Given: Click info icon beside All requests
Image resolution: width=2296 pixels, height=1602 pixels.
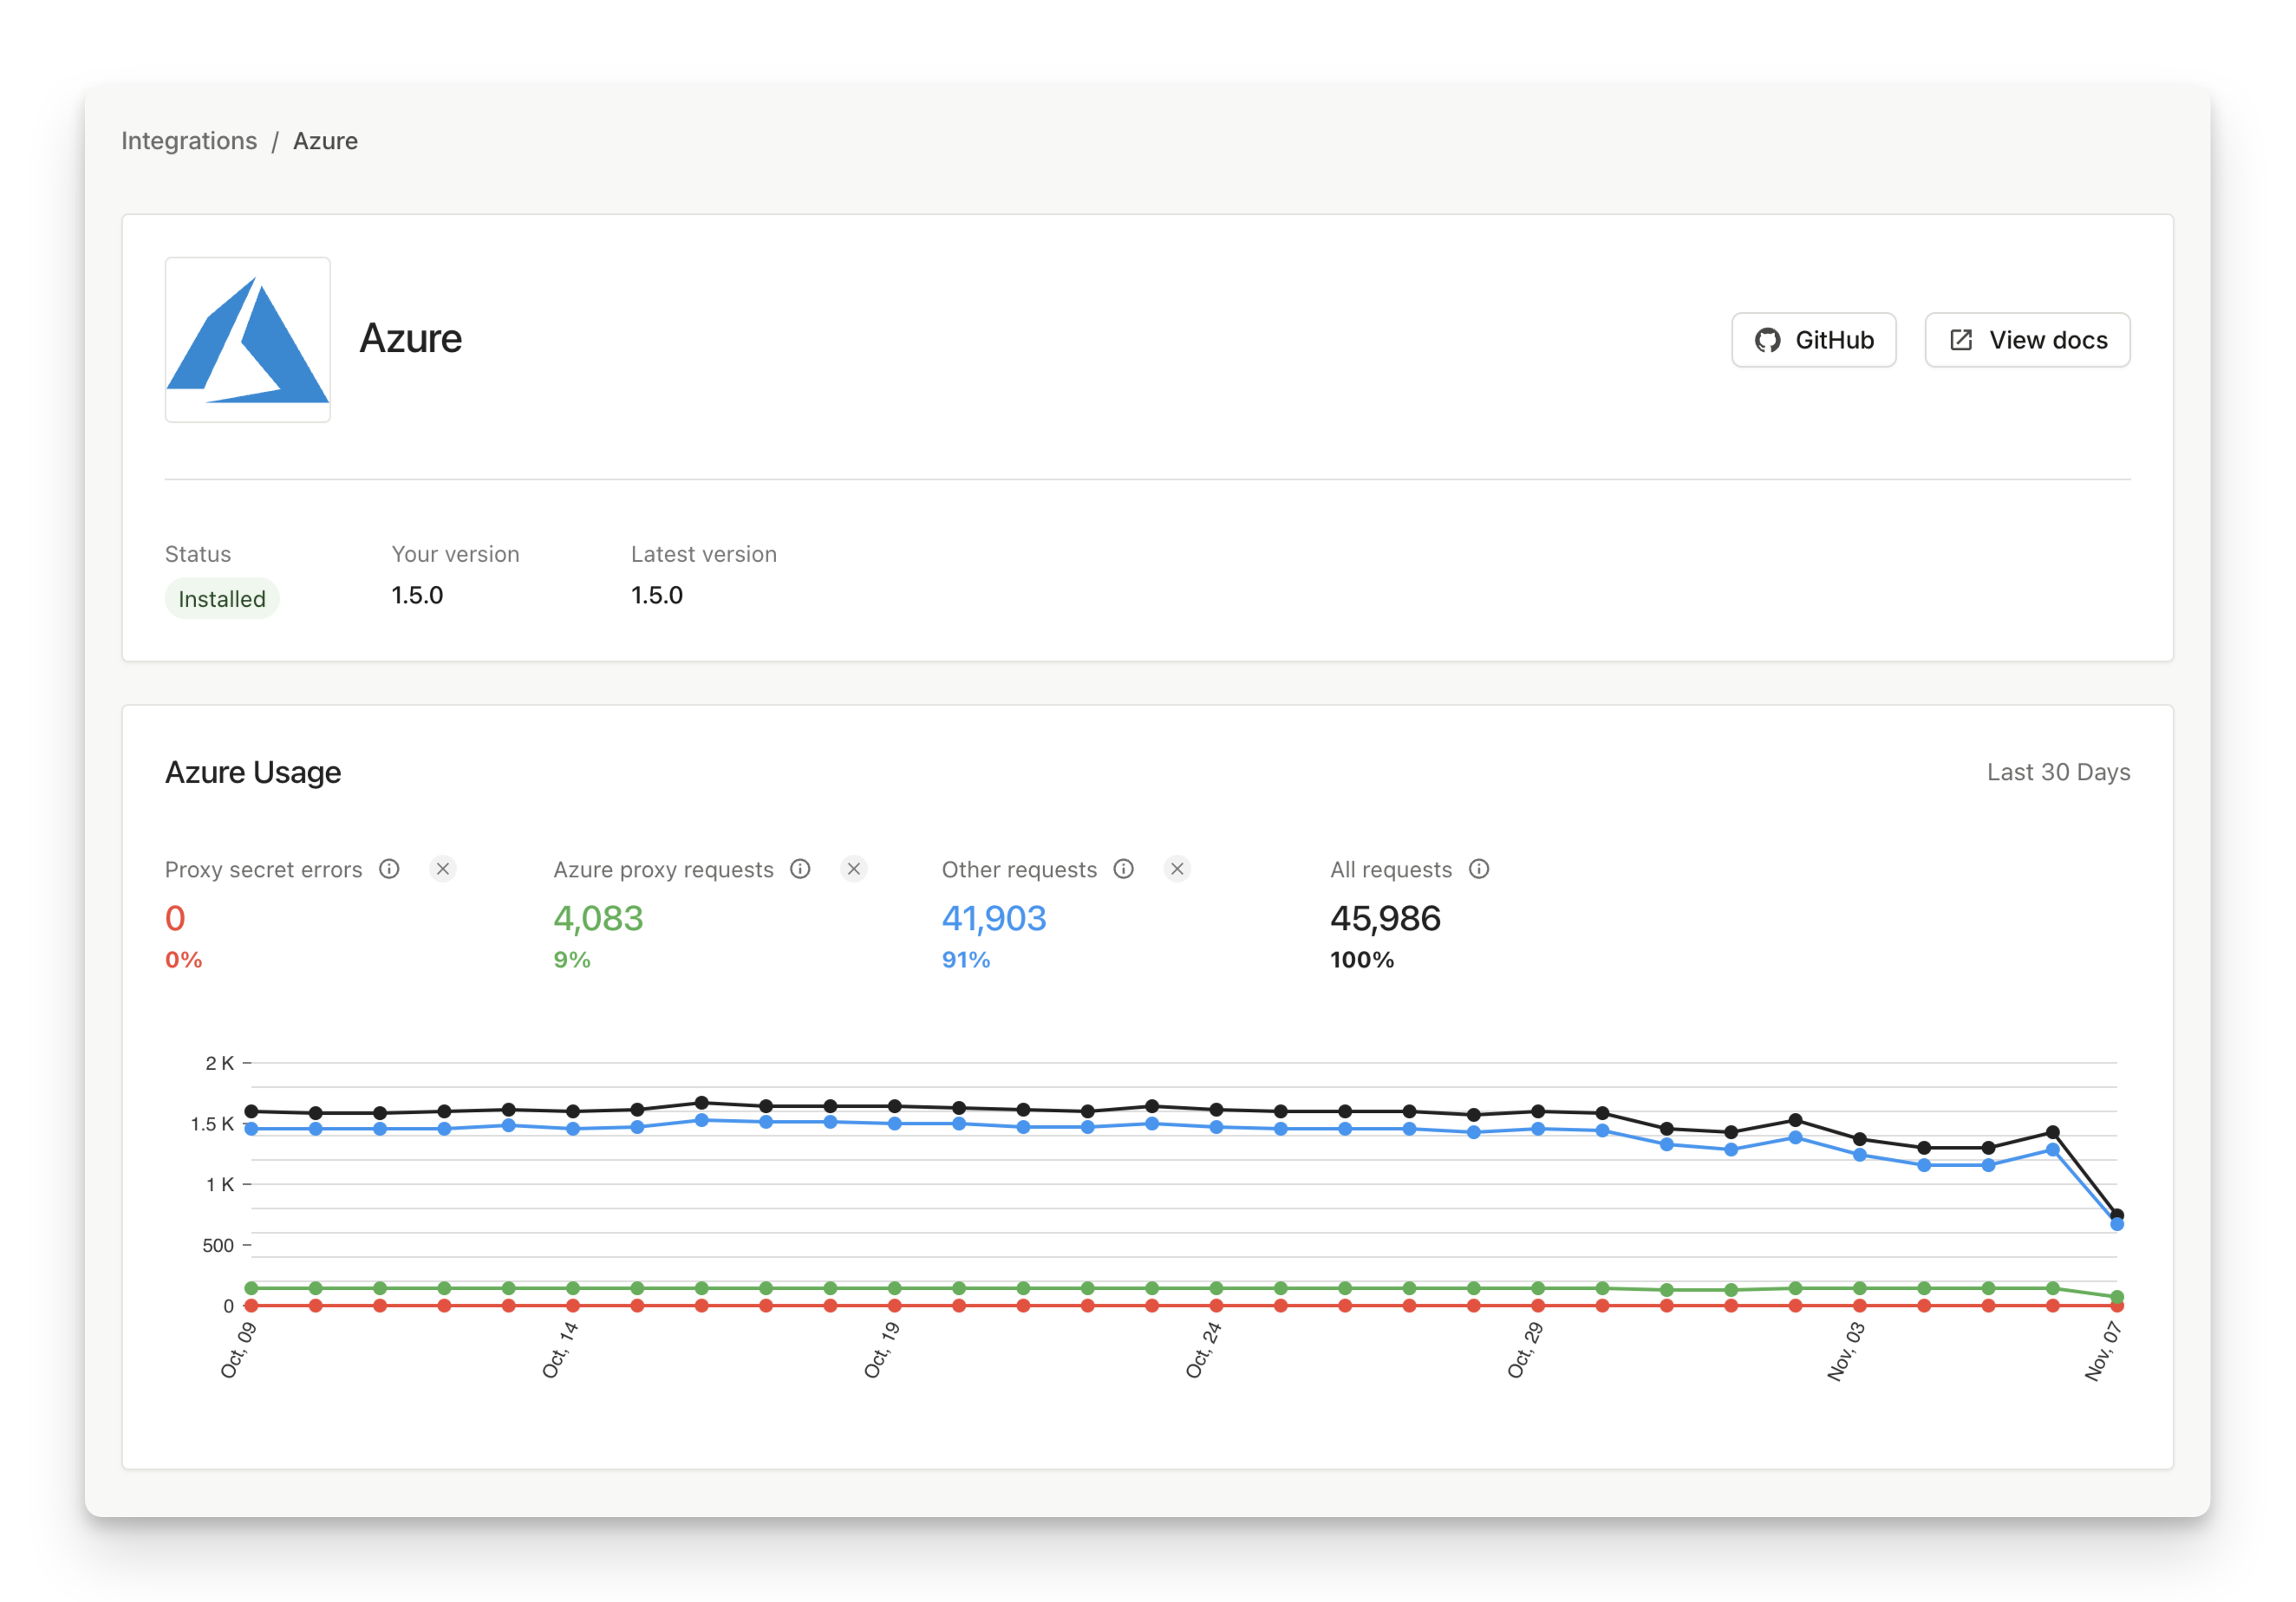Looking at the screenshot, I should point(1478,869).
